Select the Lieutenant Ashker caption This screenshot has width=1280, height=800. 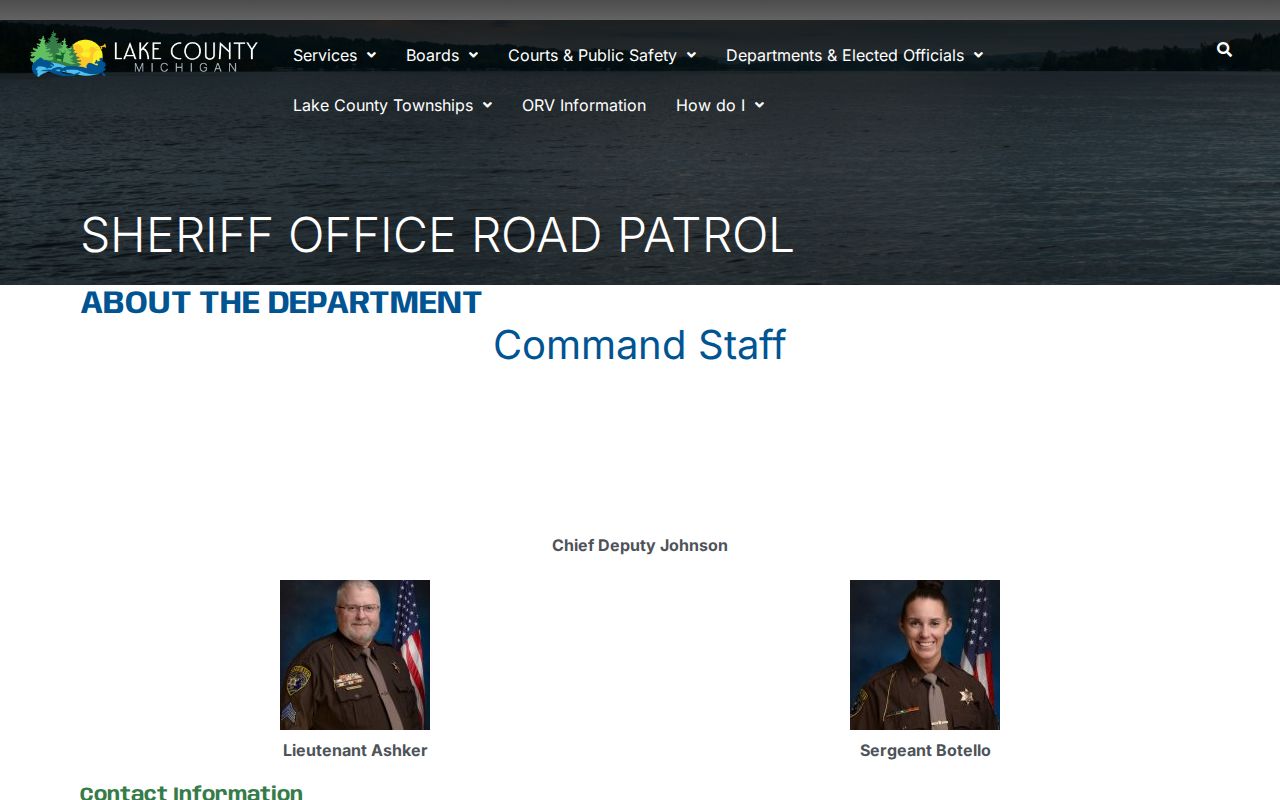point(355,750)
